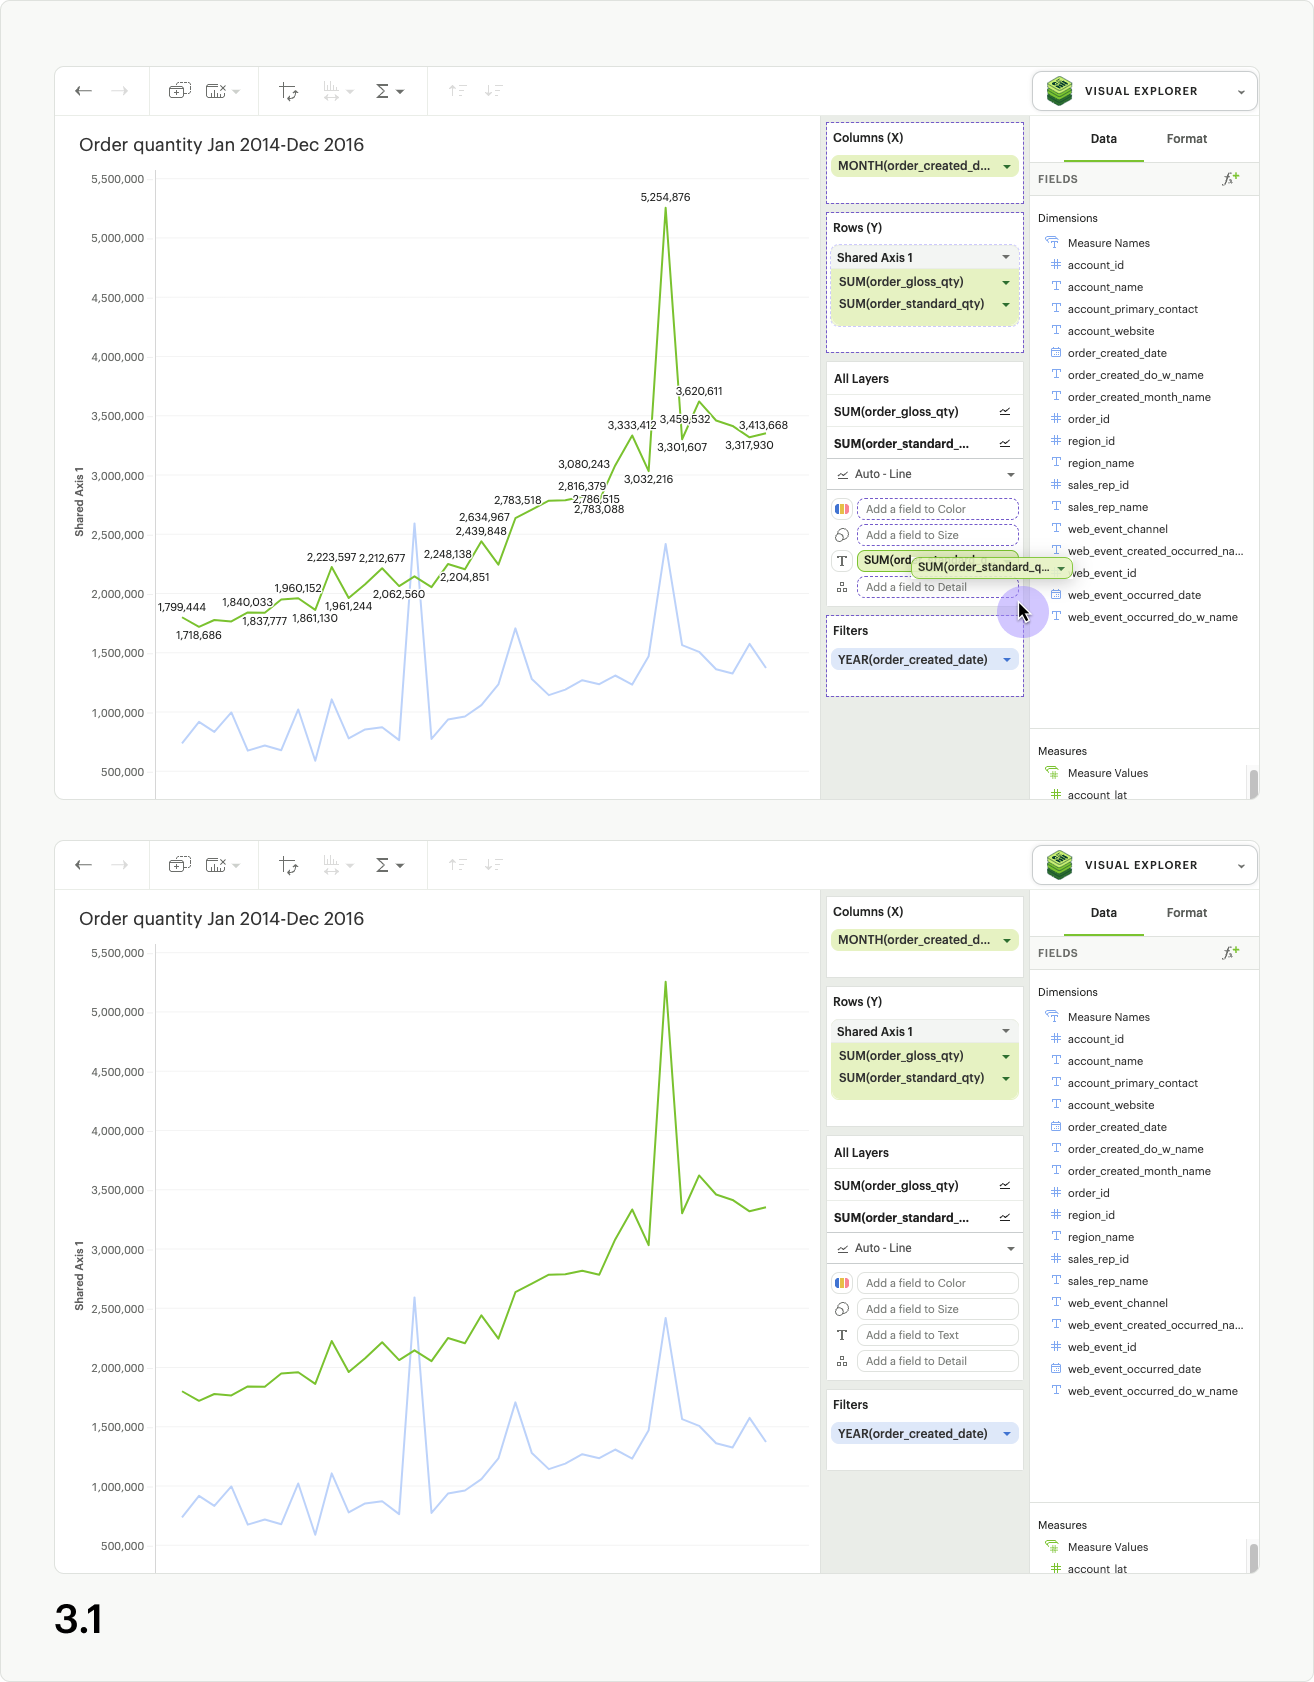This screenshot has height=1682, width=1314.
Task: Click the region_name dimension in the upper Fields list
Action: [x=1100, y=463]
